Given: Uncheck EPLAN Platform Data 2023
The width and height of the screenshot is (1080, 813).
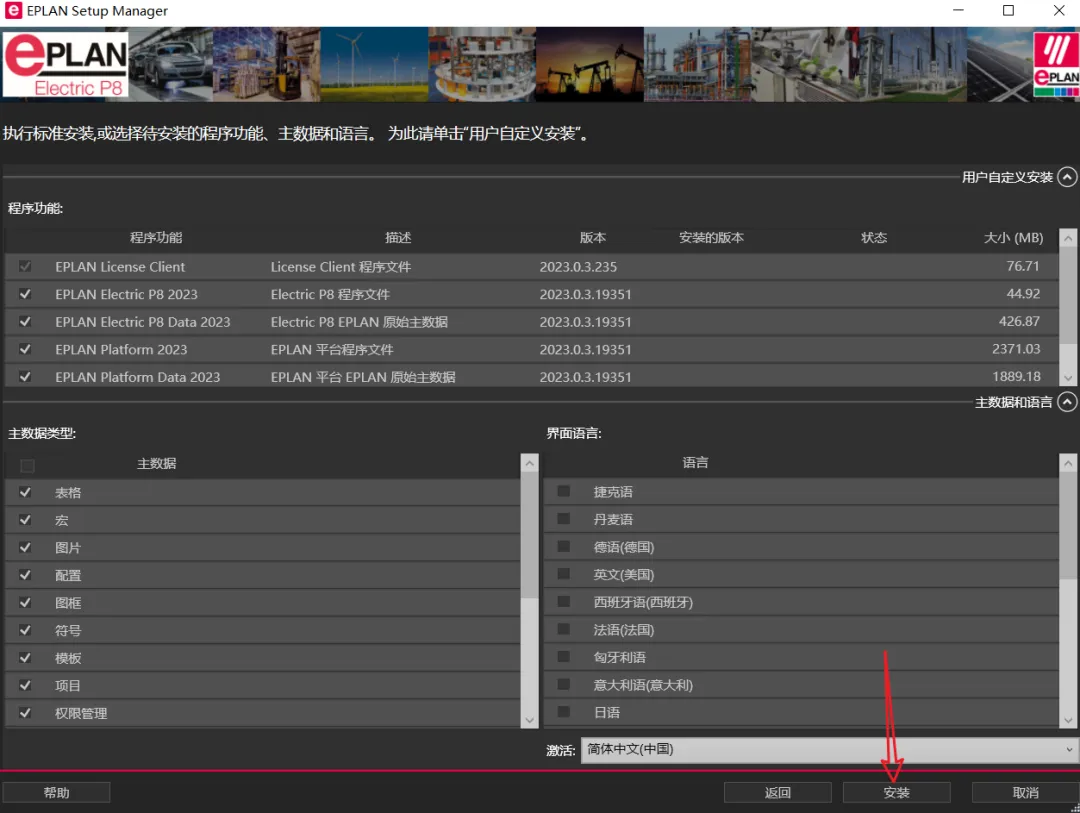Looking at the screenshot, I should coord(25,376).
